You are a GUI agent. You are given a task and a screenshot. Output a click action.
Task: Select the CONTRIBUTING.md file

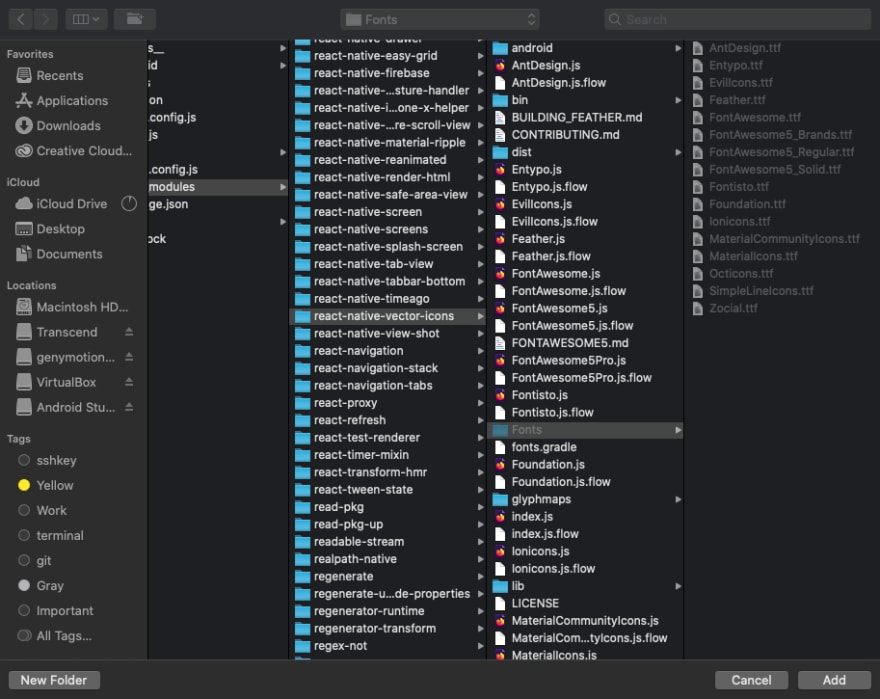585,135
